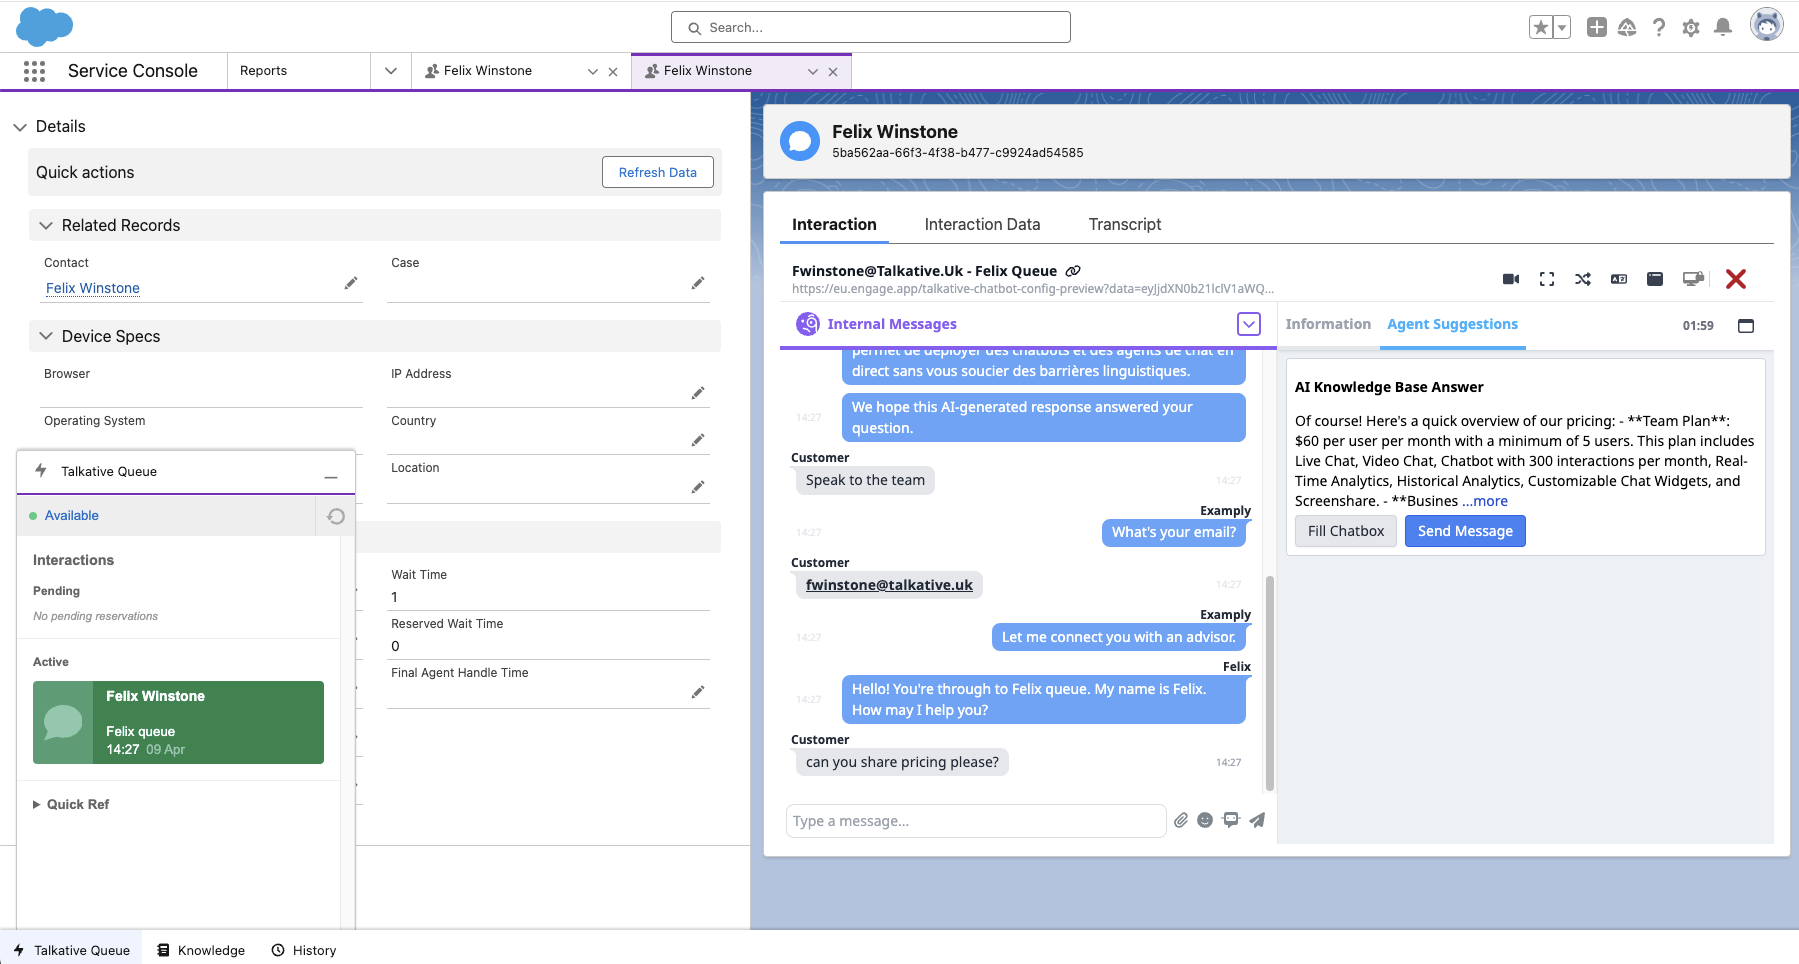This screenshot has height=964, width=1799.
Task: Collapse the Related Records section
Action: (46, 226)
